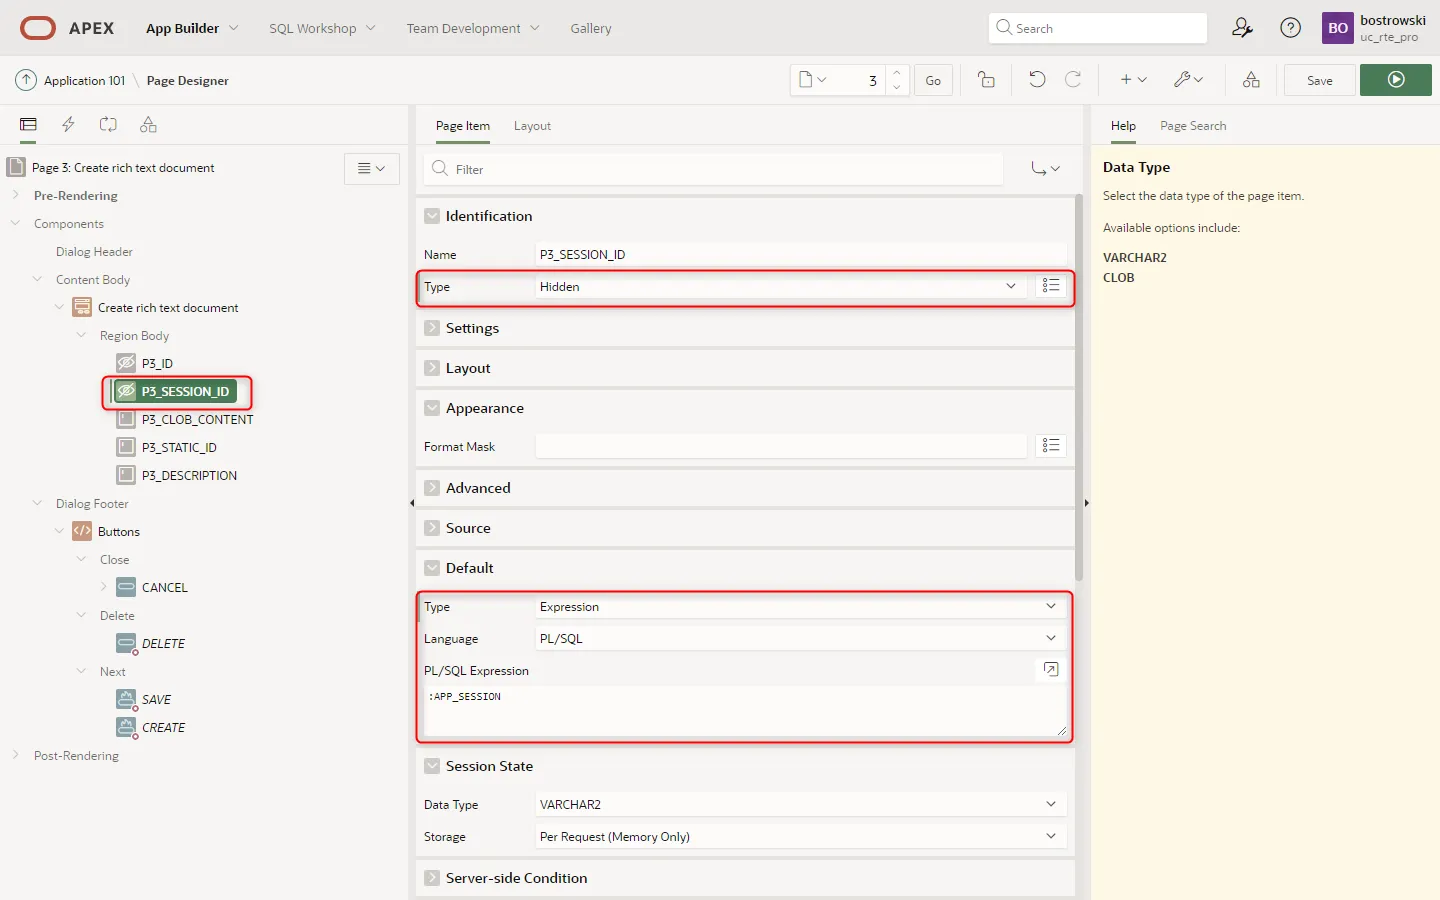Screen dimensions: 1440x900
Task: Switch to the Dynamic Actions lightning tab
Action: [68, 125]
